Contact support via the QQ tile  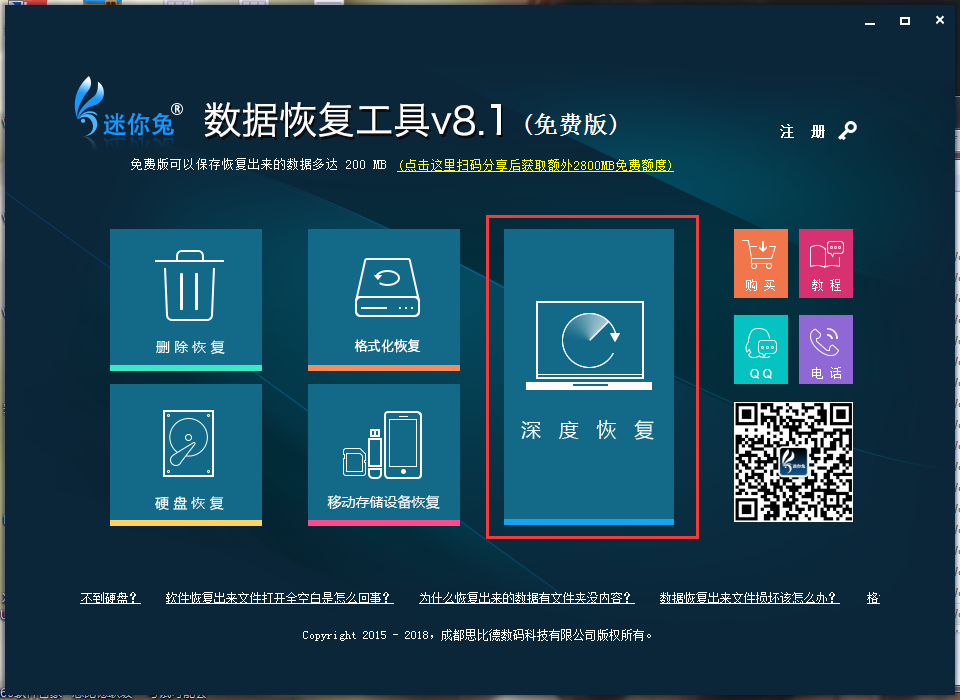pyautogui.click(x=760, y=349)
